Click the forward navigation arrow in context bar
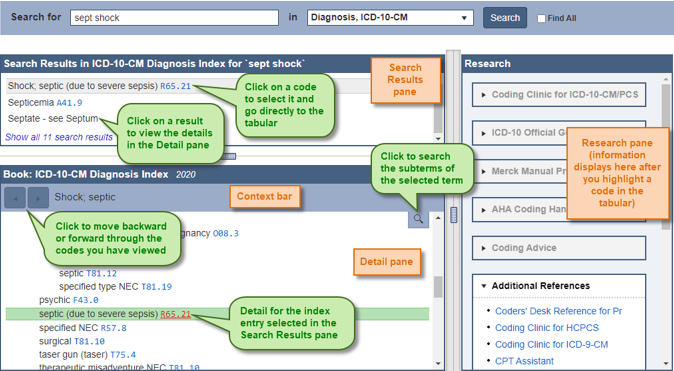Viewport: 674px width, 371px height. (x=38, y=198)
